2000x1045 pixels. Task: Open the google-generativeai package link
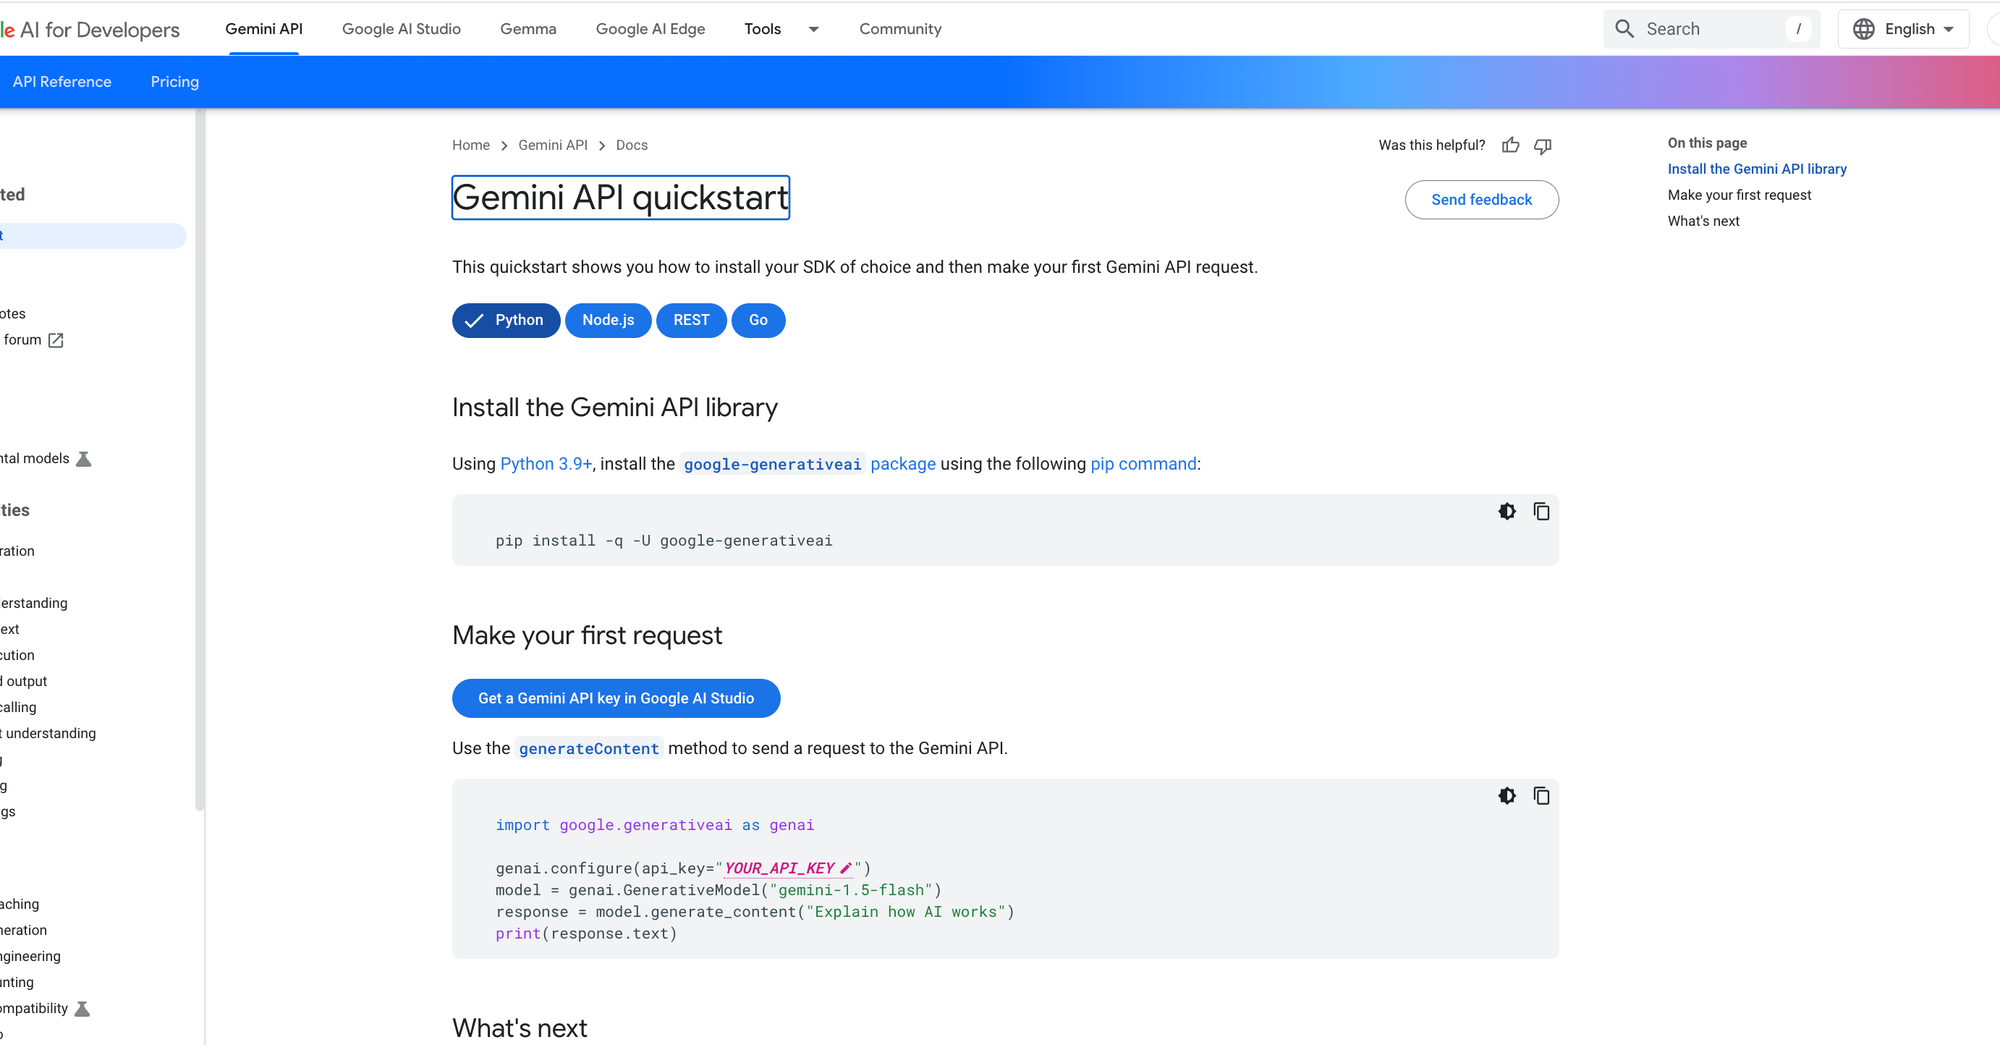point(810,464)
